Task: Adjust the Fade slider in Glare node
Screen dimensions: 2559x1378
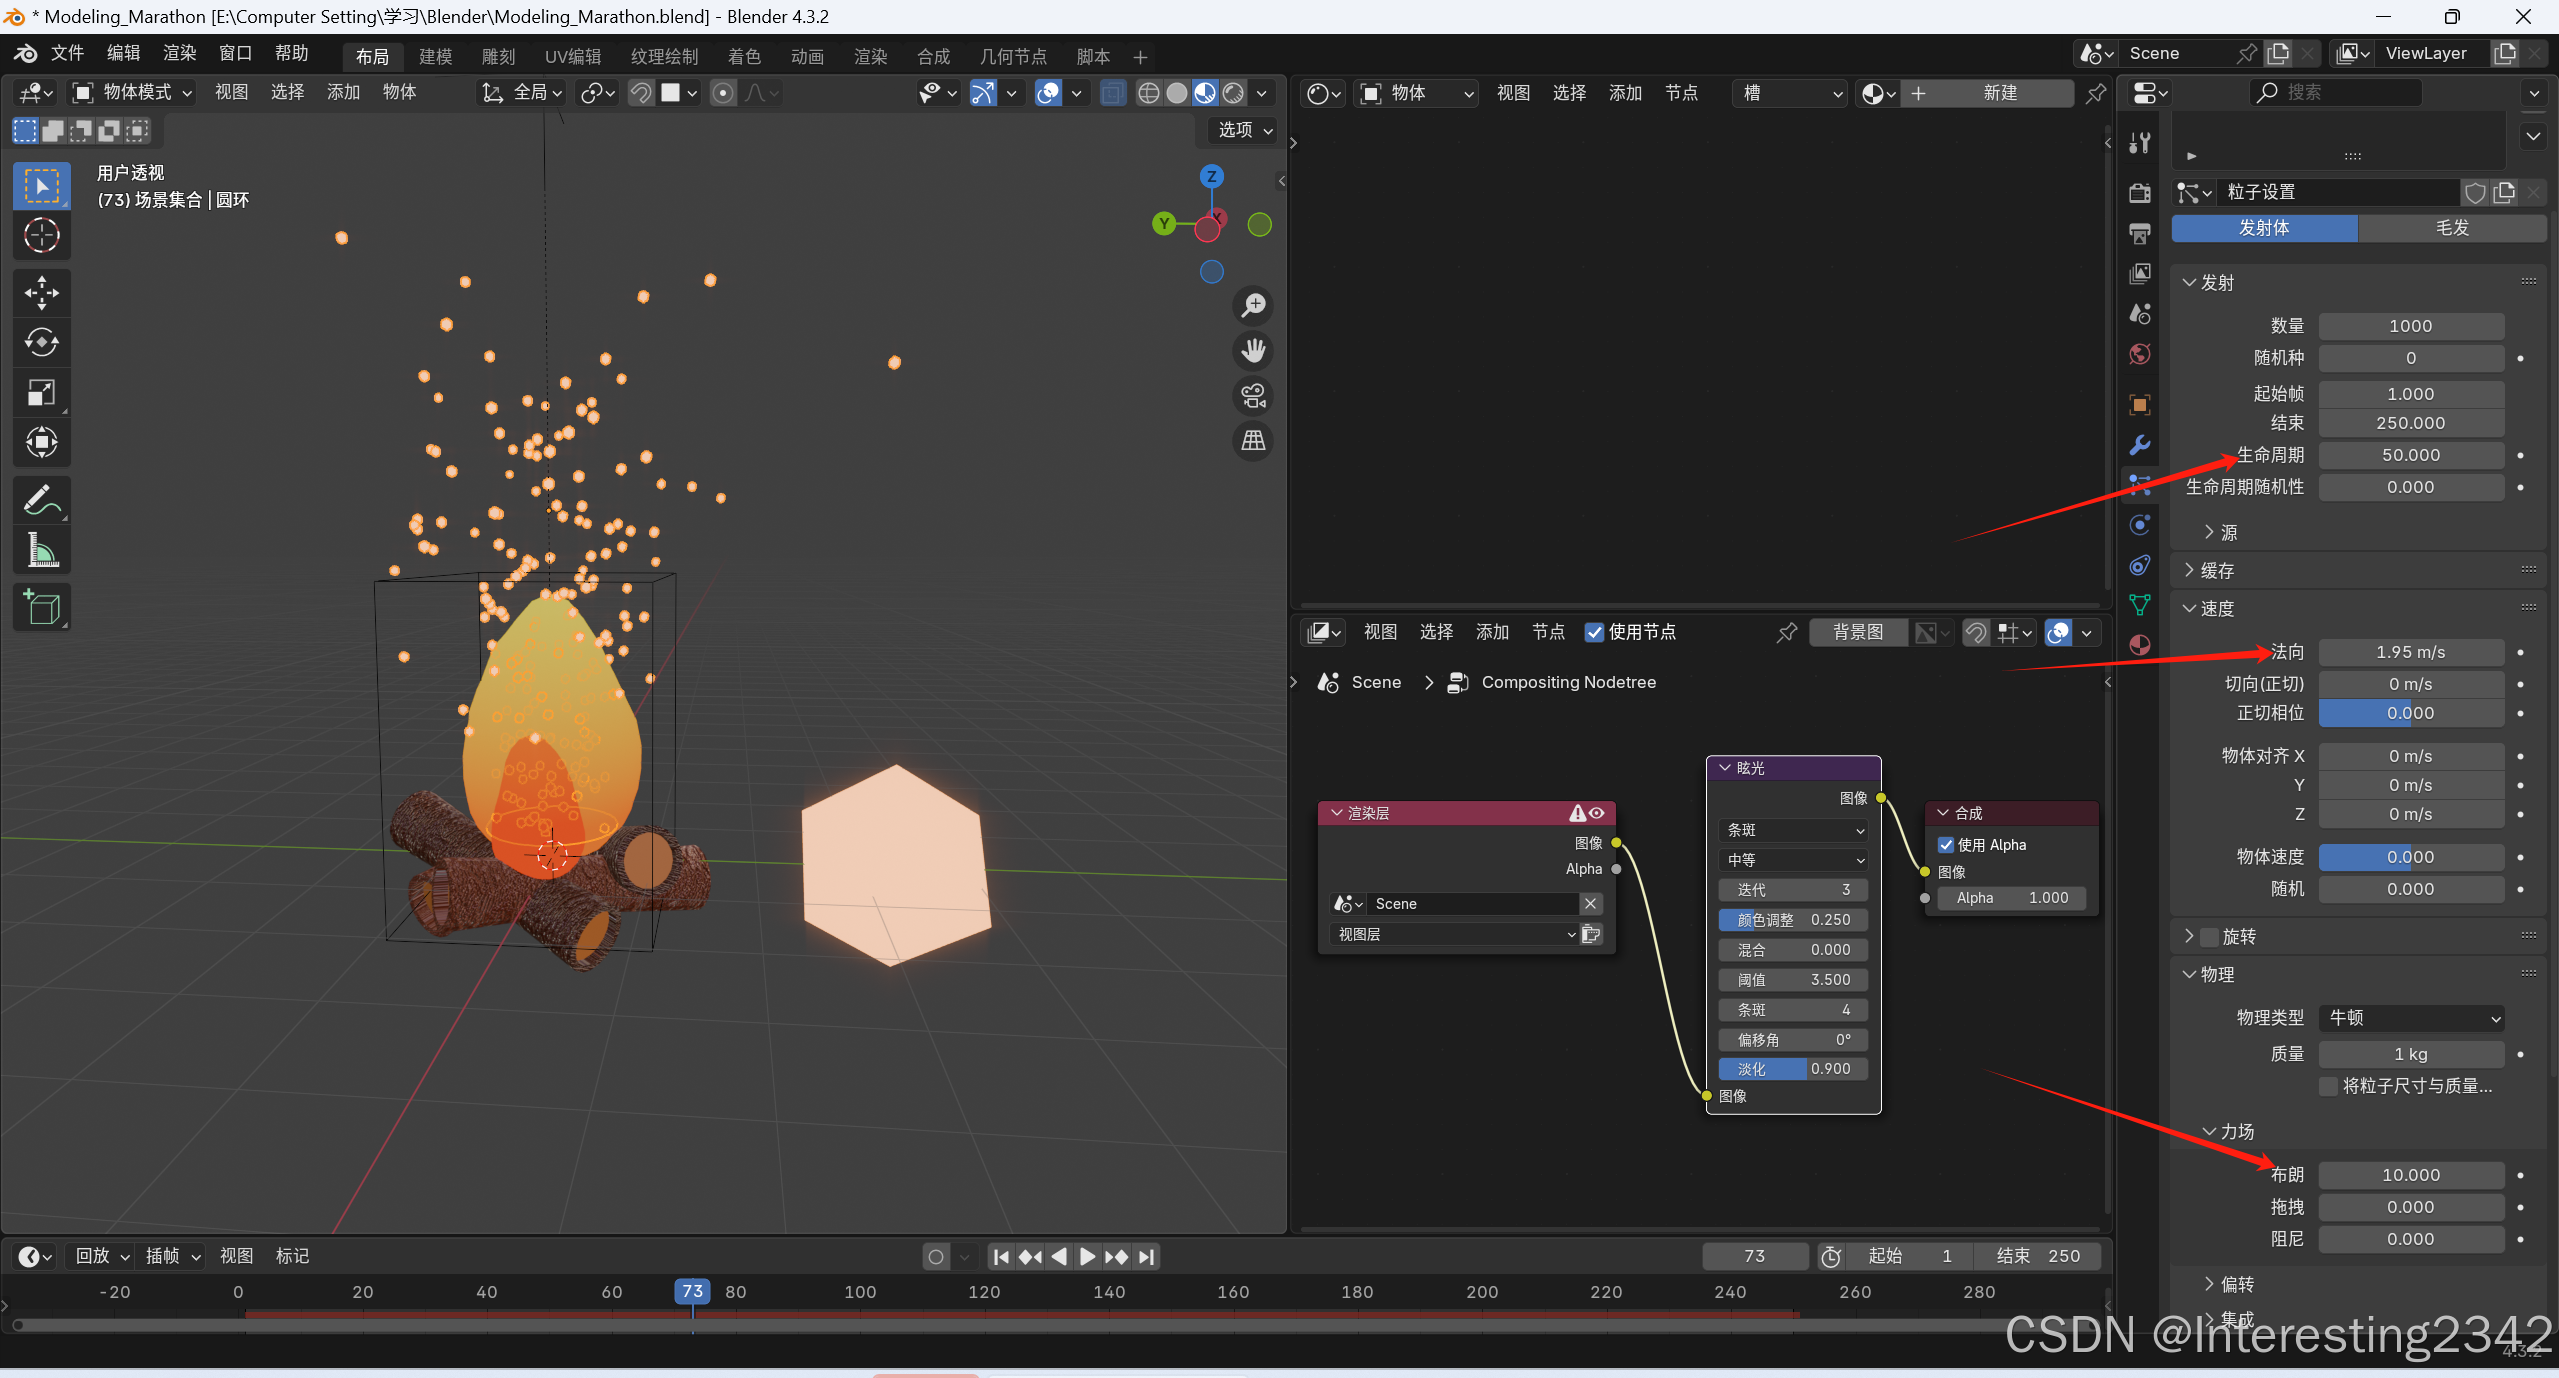Action: pyautogui.click(x=1792, y=1069)
